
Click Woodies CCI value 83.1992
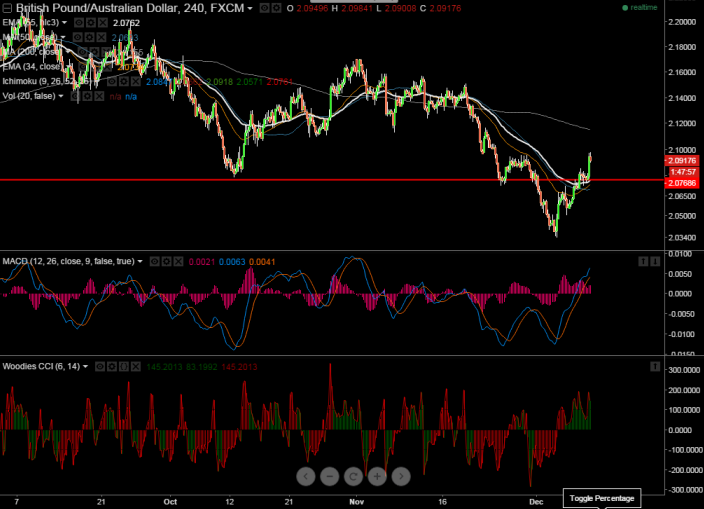point(202,367)
